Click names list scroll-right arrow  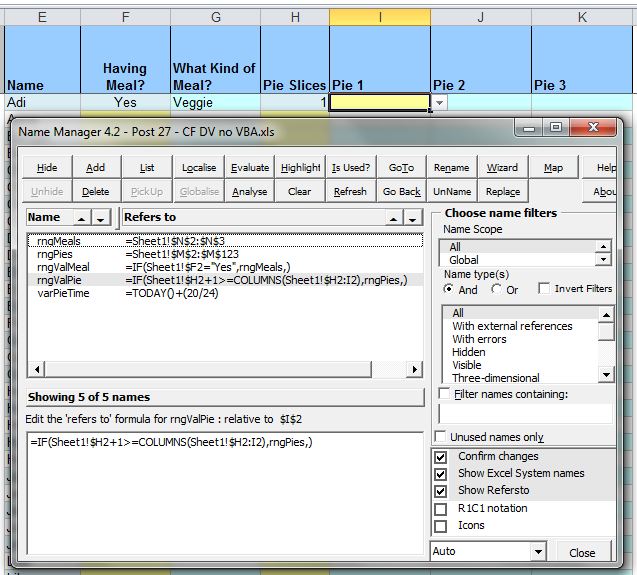414,369
